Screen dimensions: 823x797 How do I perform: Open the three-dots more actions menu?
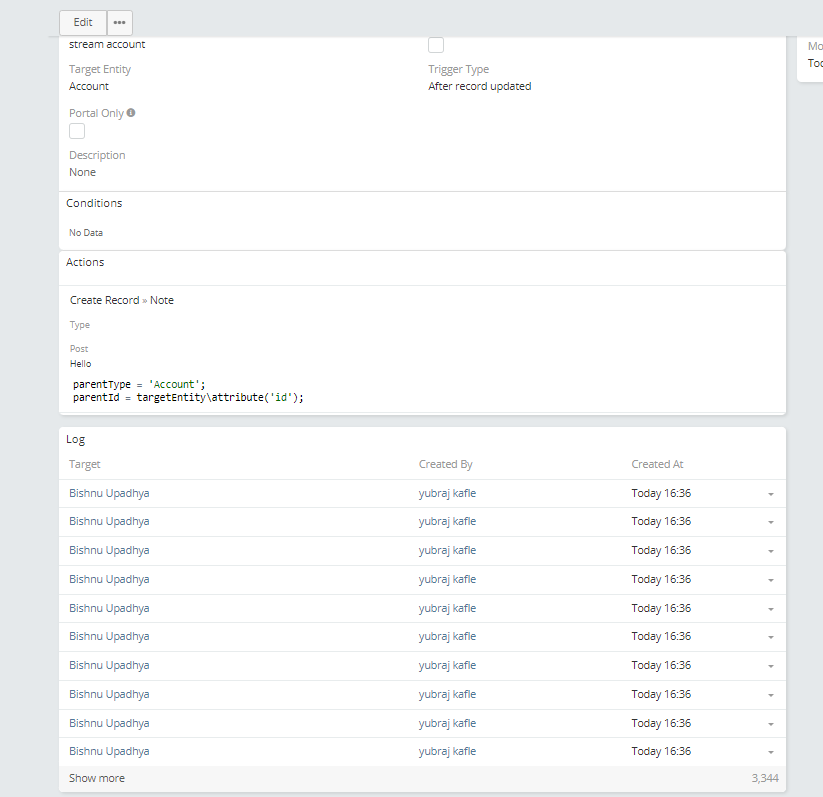119,22
